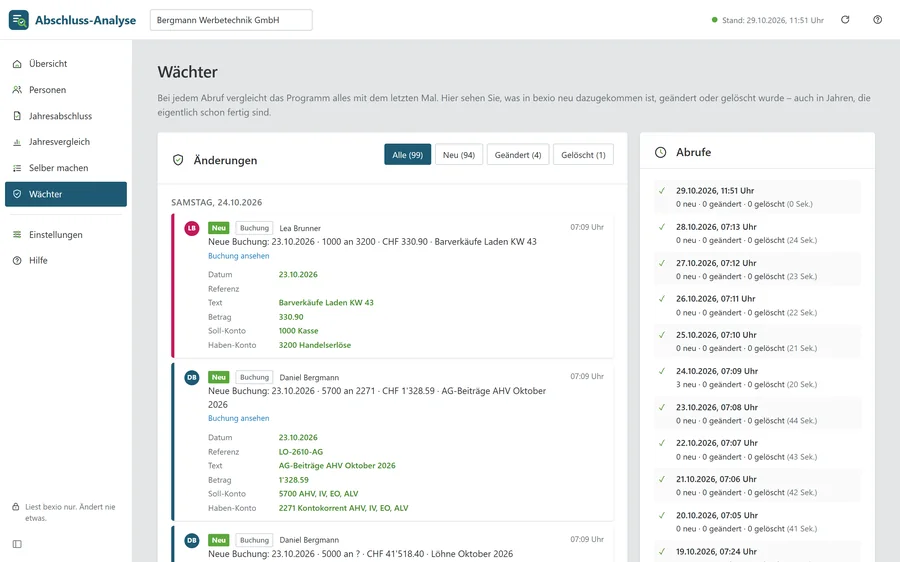Image resolution: width=900 pixels, height=562 pixels.
Task: Select the Abruf from 27.10.2026, 07:12 Uhr
Action: click(x=757, y=269)
